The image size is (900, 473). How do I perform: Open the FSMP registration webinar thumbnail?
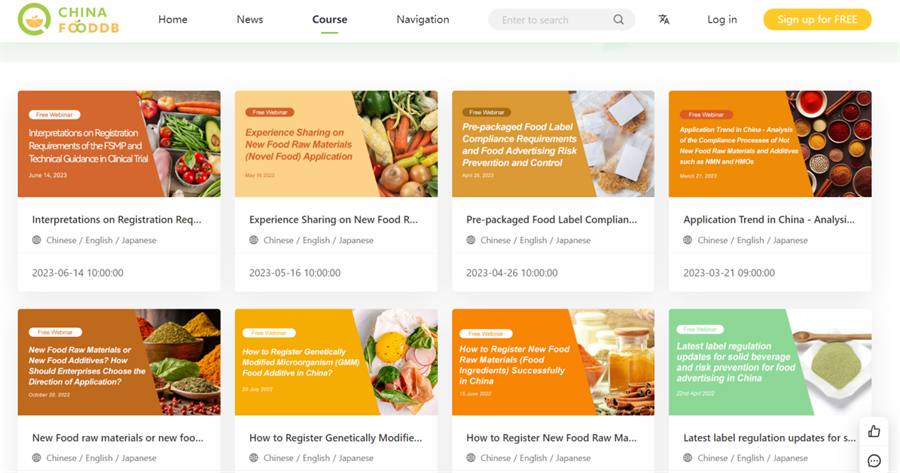[119, 144]
